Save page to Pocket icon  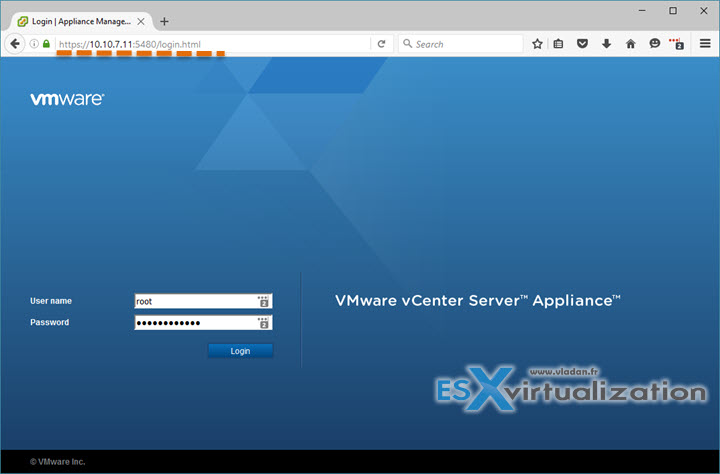pos(582,44)
